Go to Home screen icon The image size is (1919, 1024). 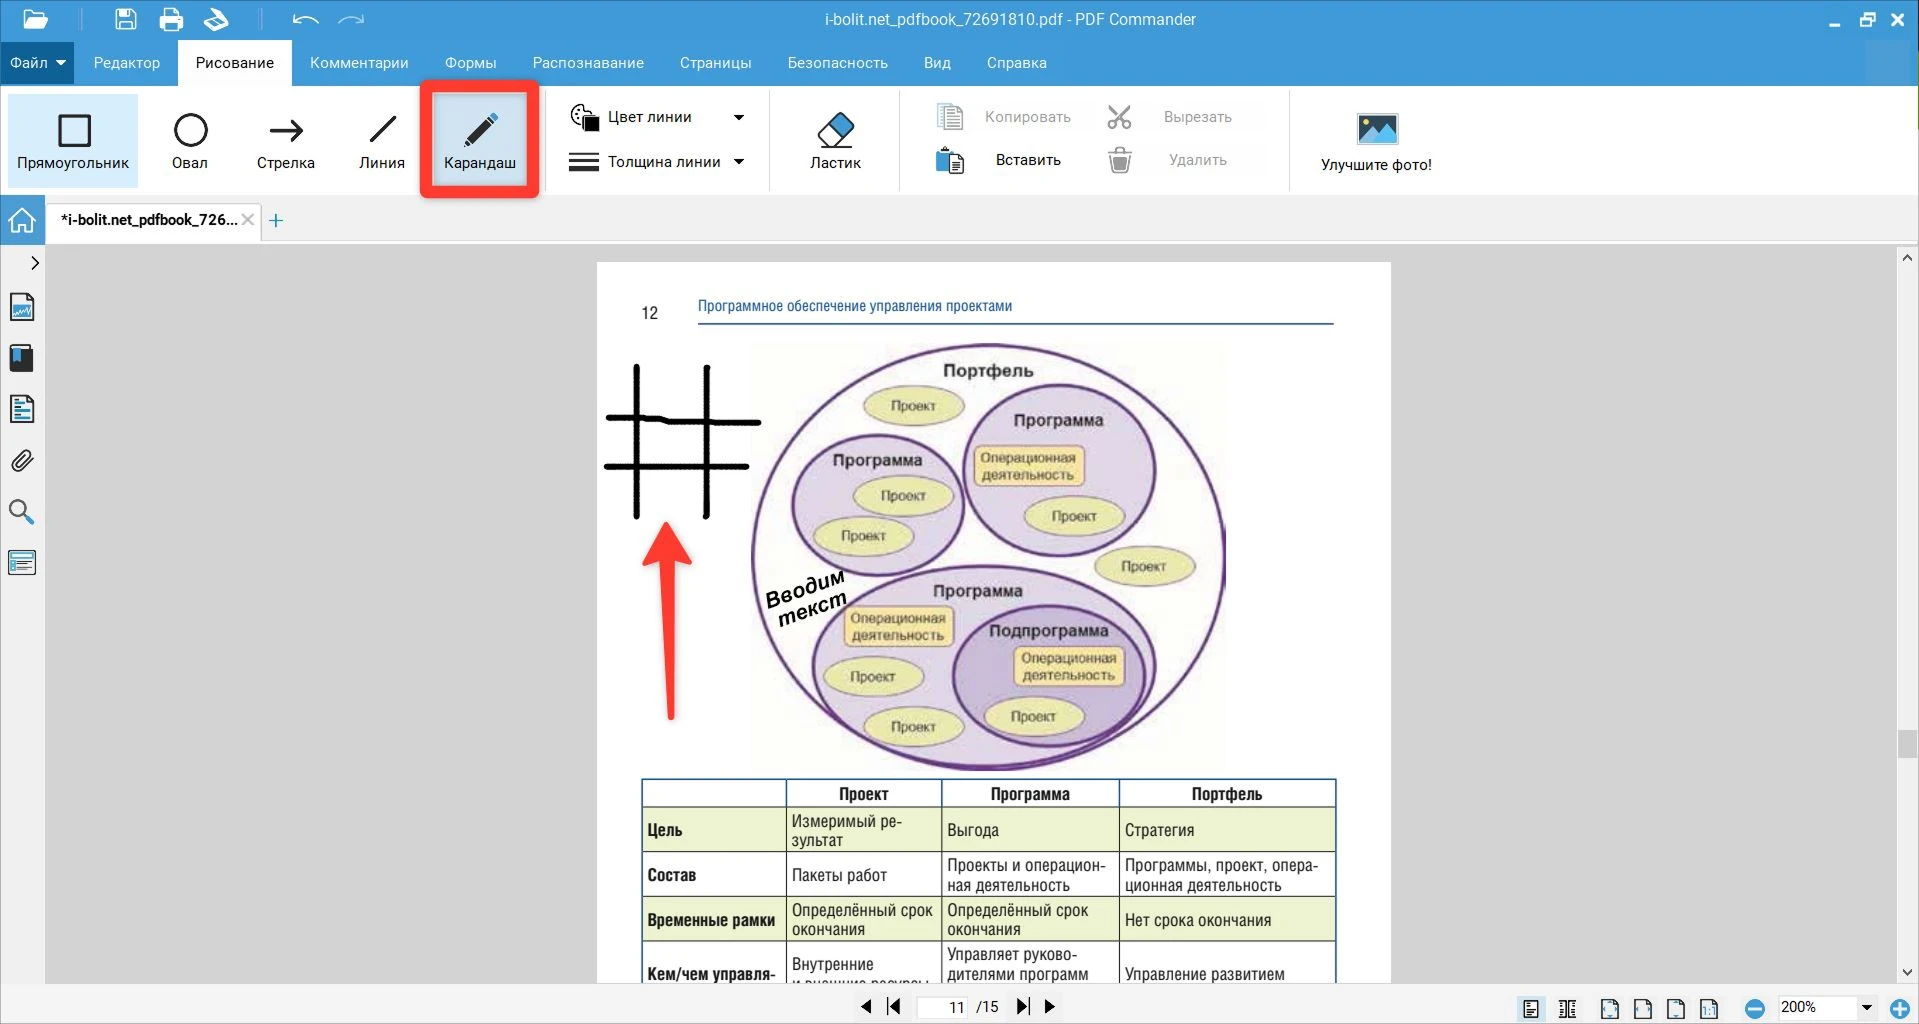pos(22,220)
